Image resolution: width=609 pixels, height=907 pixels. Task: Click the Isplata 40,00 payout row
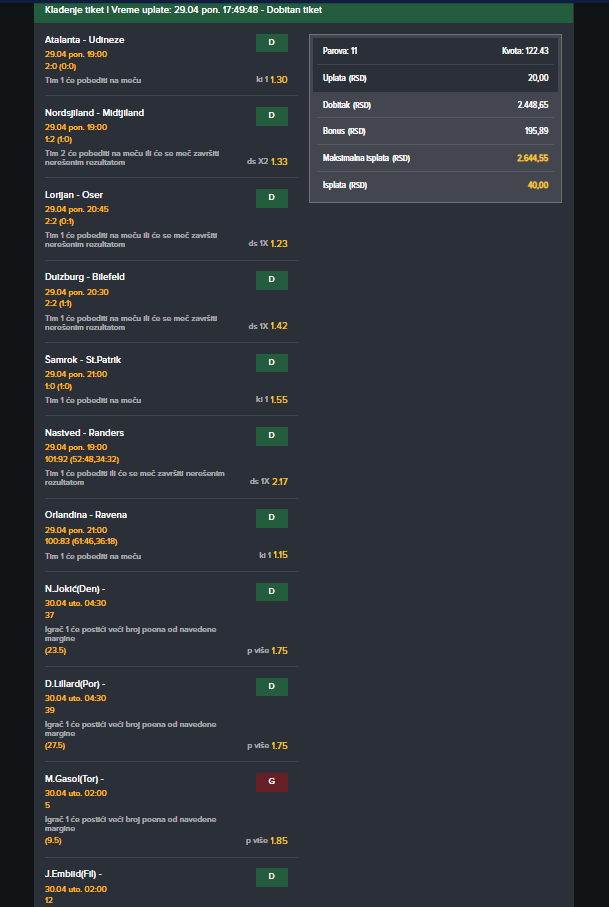point(435,185)
